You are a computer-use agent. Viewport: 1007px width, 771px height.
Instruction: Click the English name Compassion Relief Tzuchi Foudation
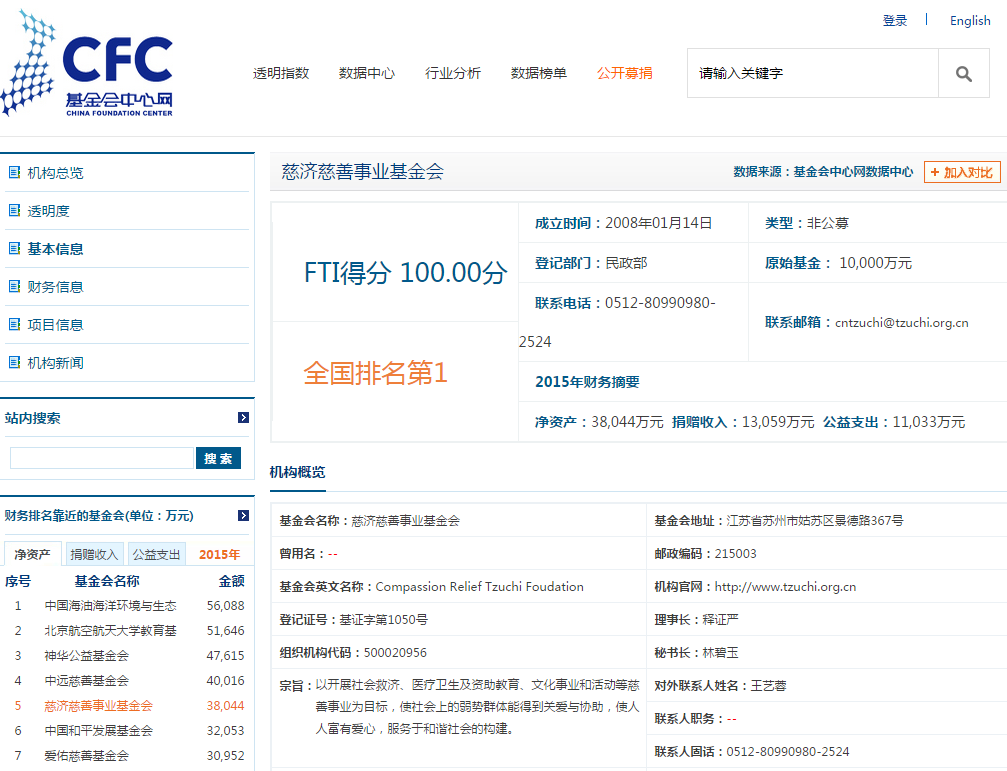coord(480,587)
